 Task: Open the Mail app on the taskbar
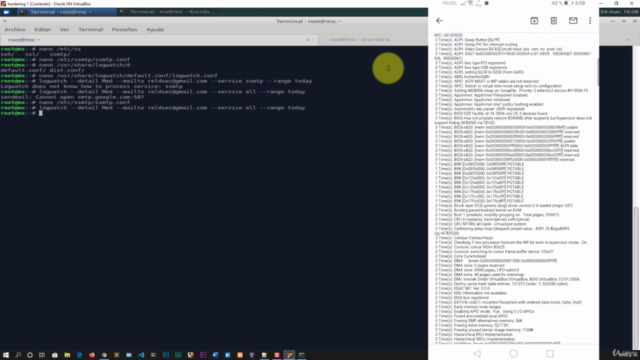click(x=129, y=355)
